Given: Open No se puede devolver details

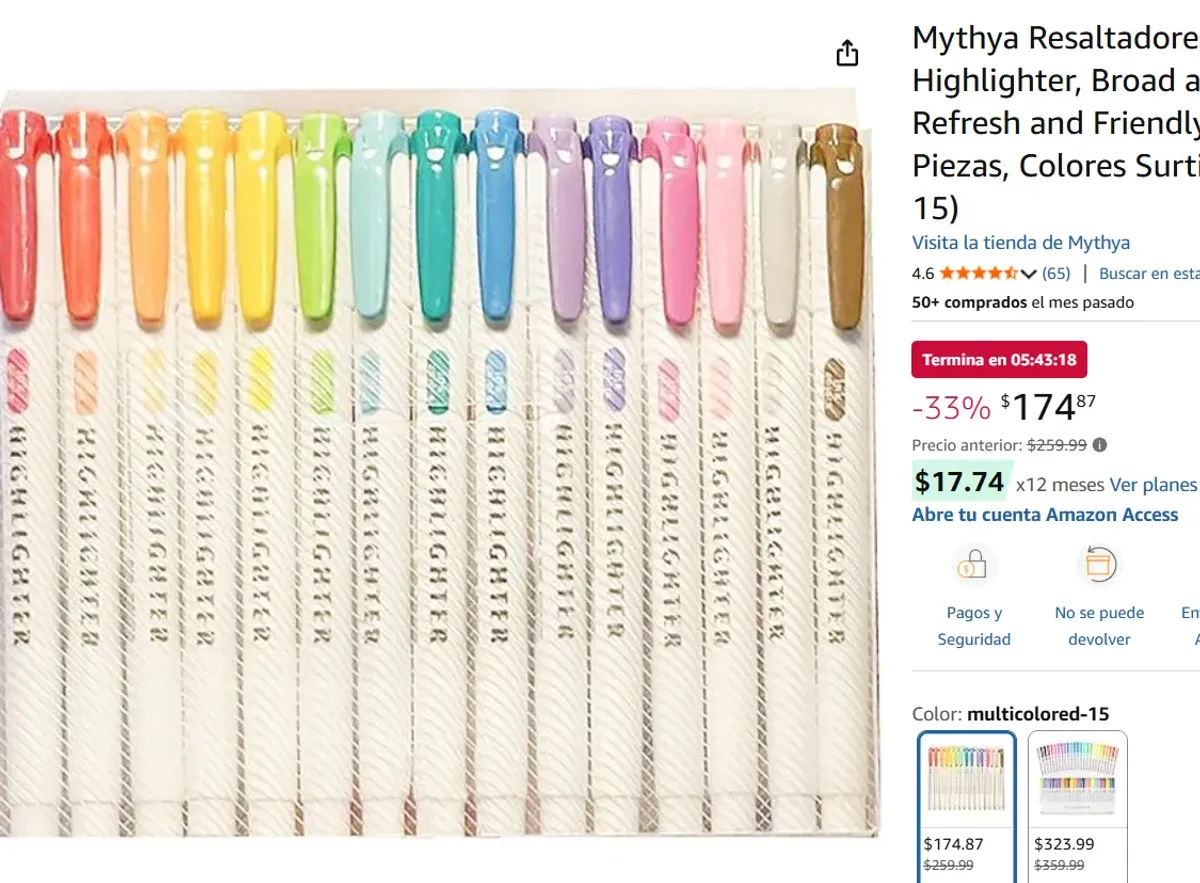Looking at the screenshot, I should click(x=1099, y=626).
